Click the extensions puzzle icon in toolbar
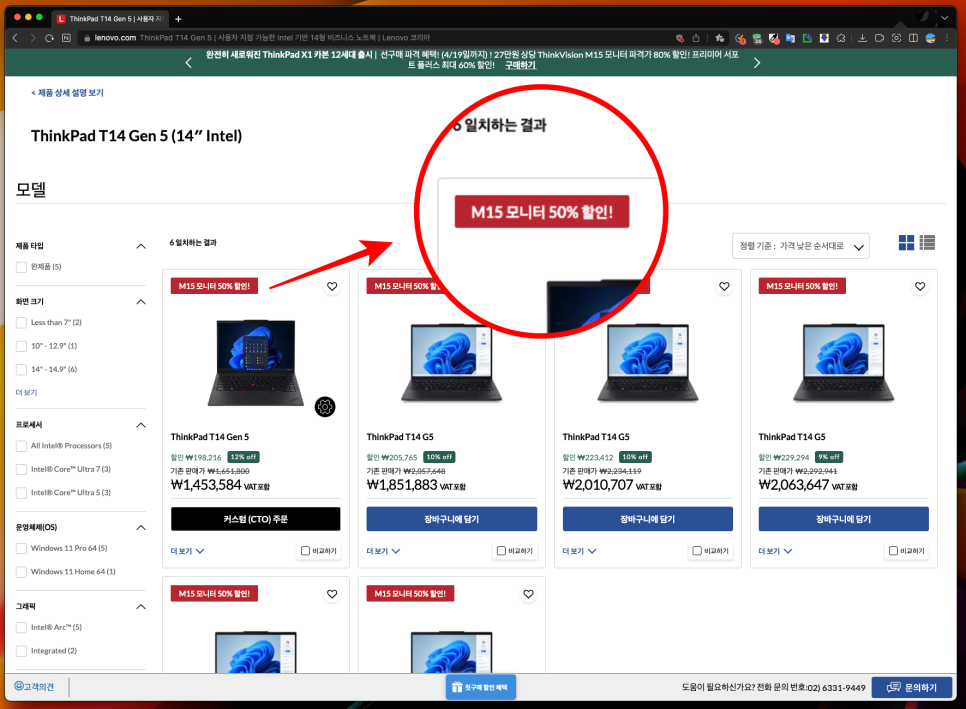966x709 pixels. pyautogui.click(x=841, y=38)
